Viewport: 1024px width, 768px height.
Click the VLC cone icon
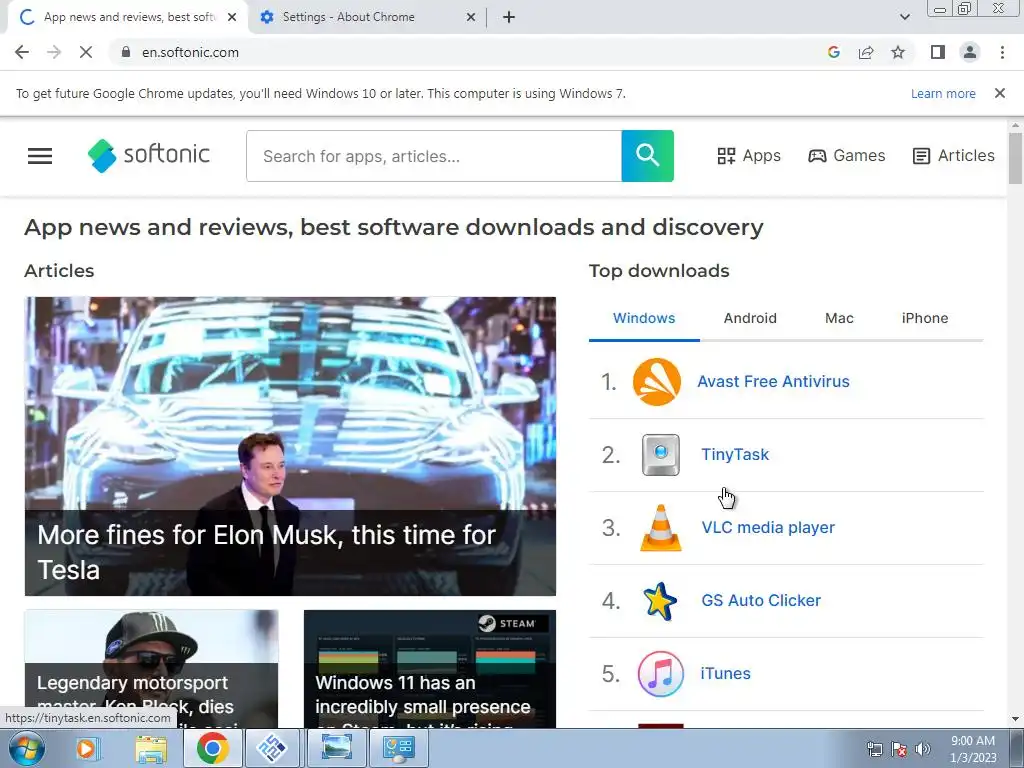pos(661,528)
